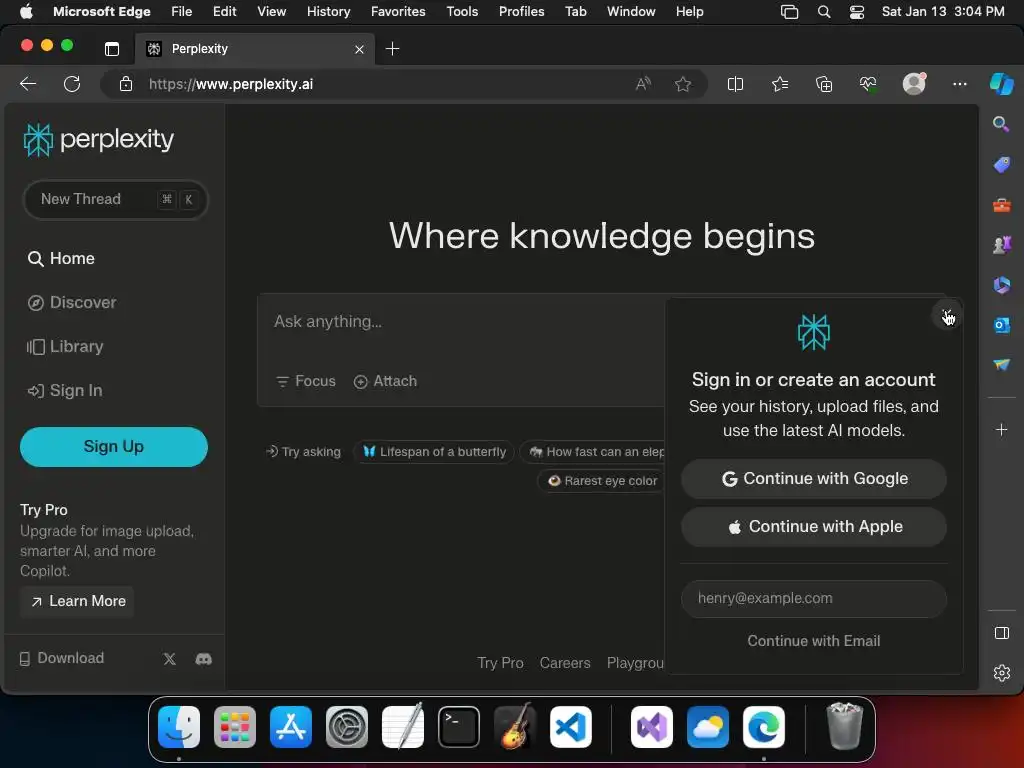The image size is (1024, 768).
Task: Open the Tools briefcase sidebar icon
Action: pos(1001,205)
